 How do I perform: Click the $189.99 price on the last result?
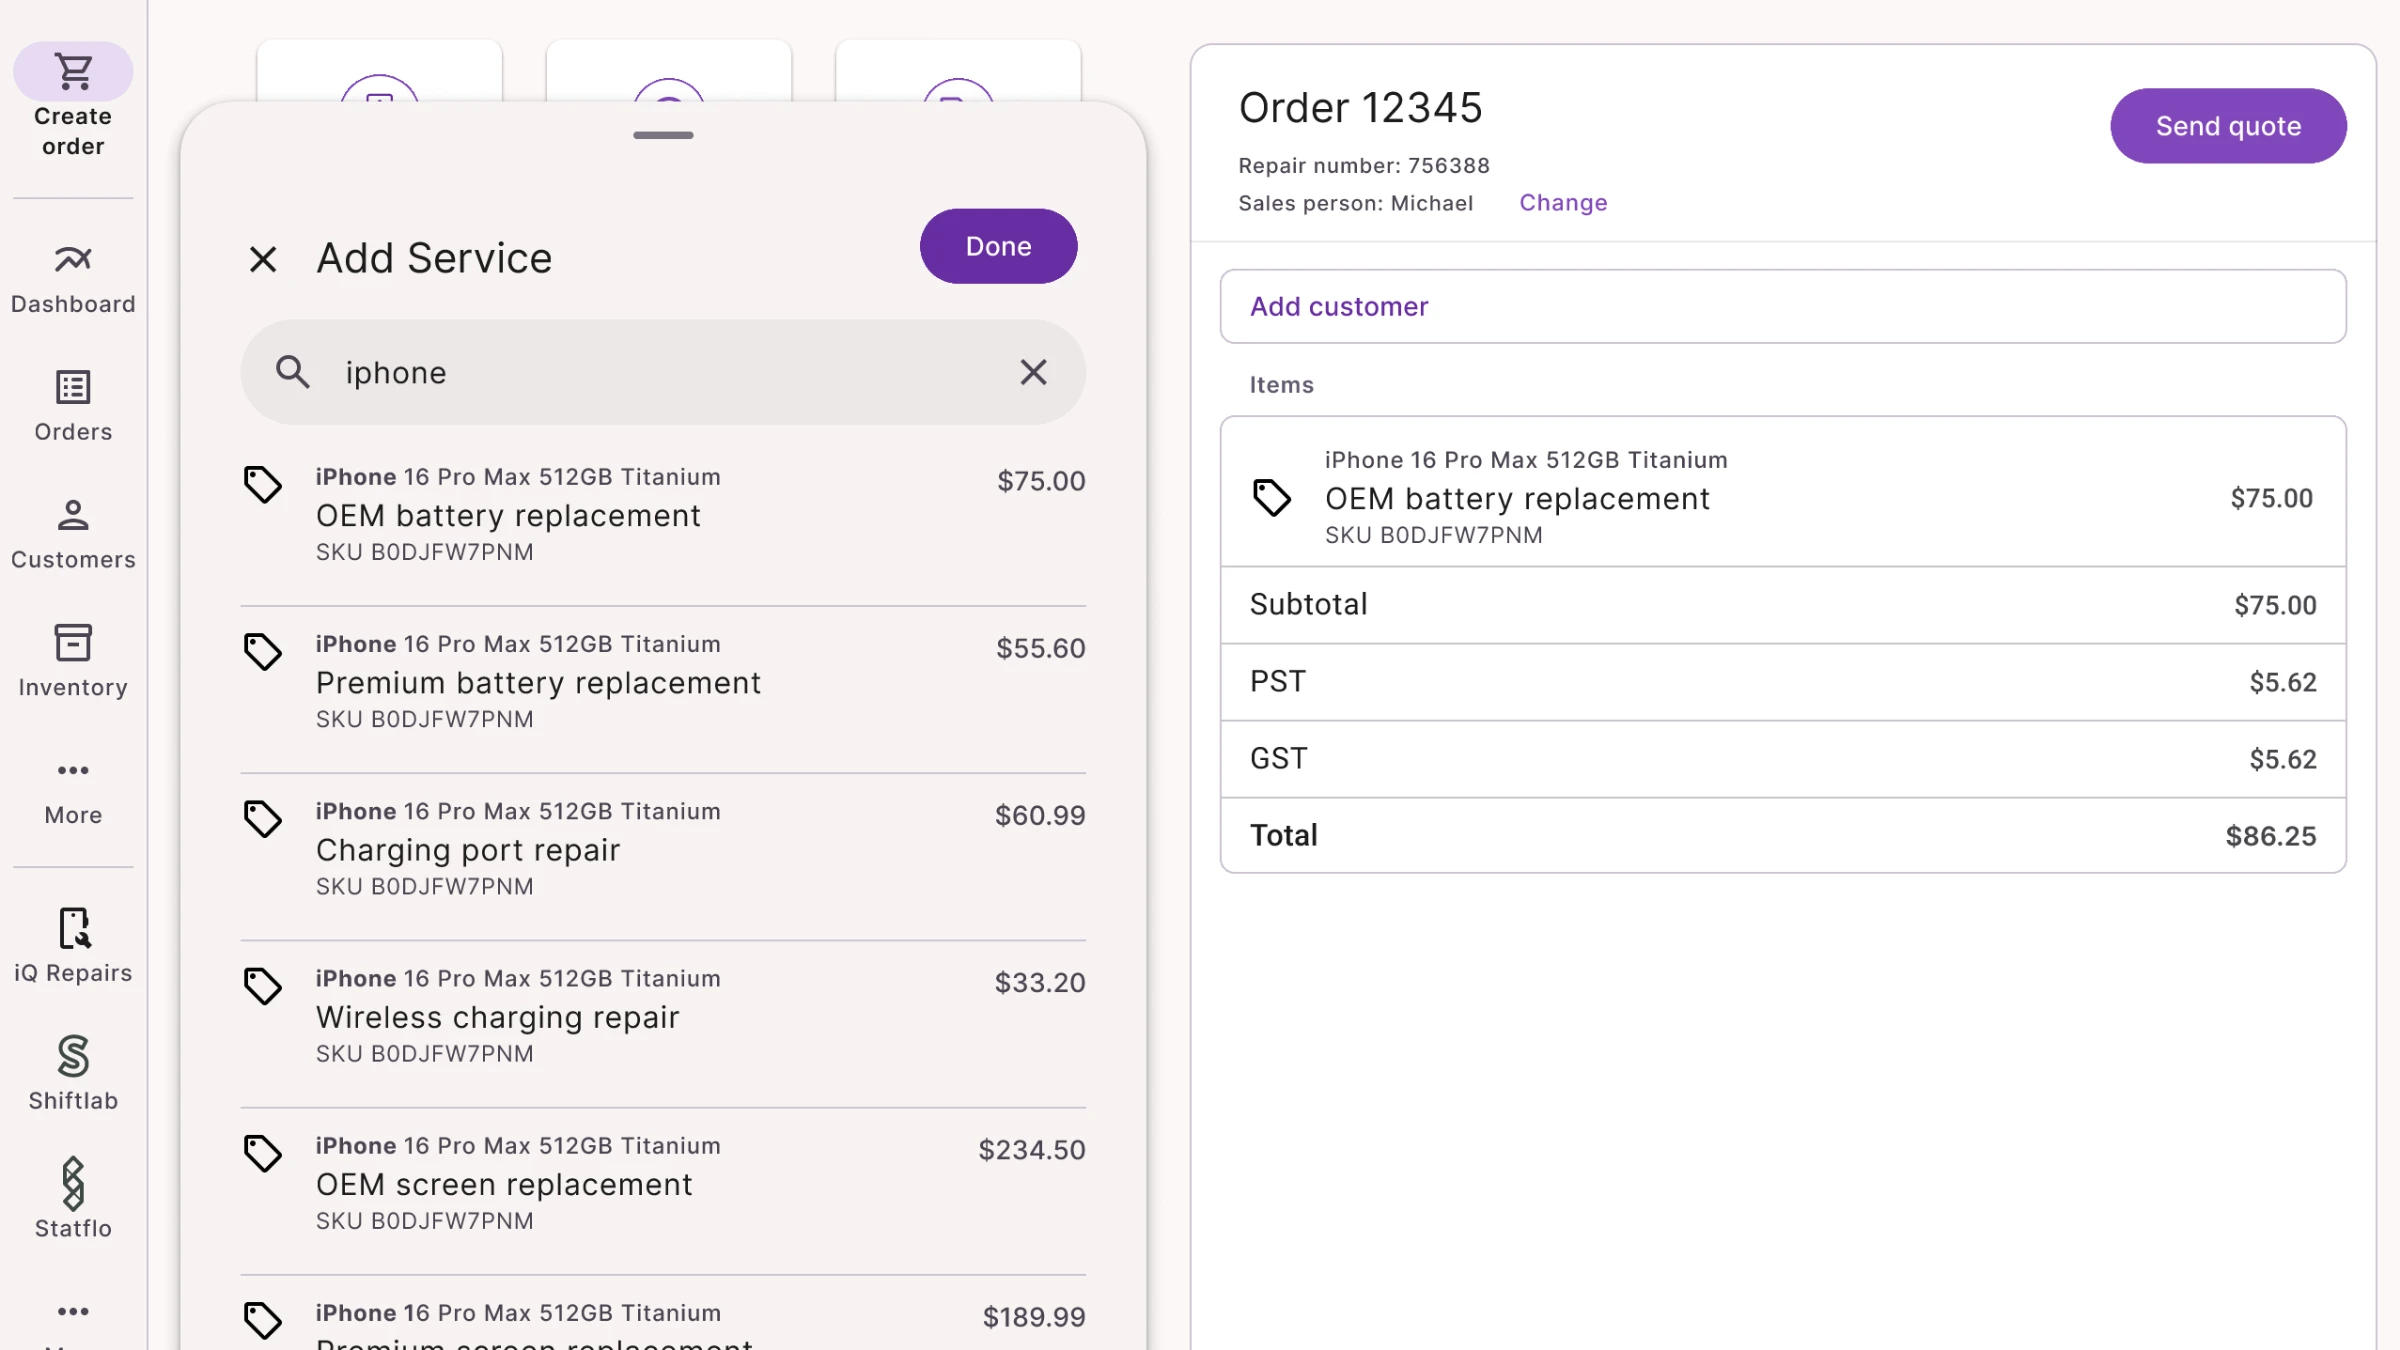pos(1034,1317)
